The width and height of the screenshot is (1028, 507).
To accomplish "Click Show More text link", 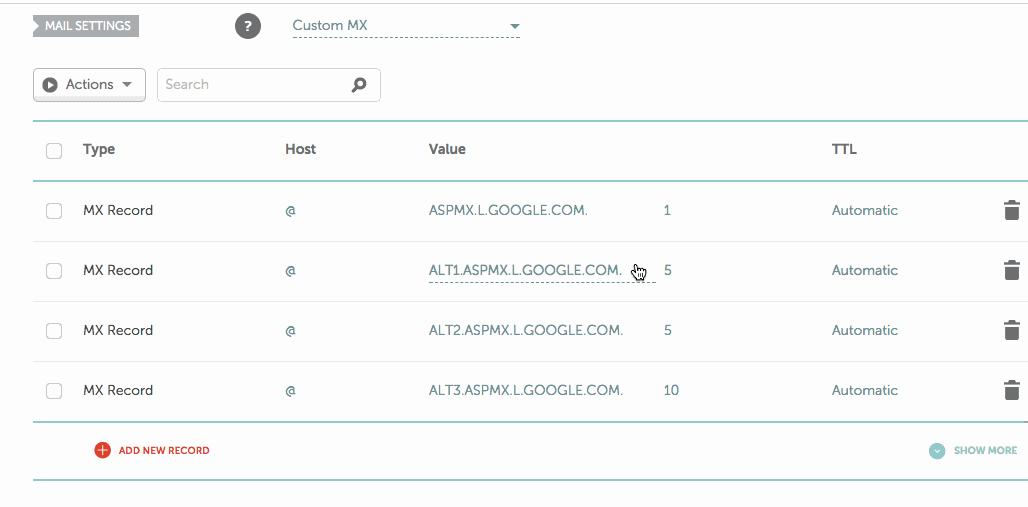I will pos(985,450).
